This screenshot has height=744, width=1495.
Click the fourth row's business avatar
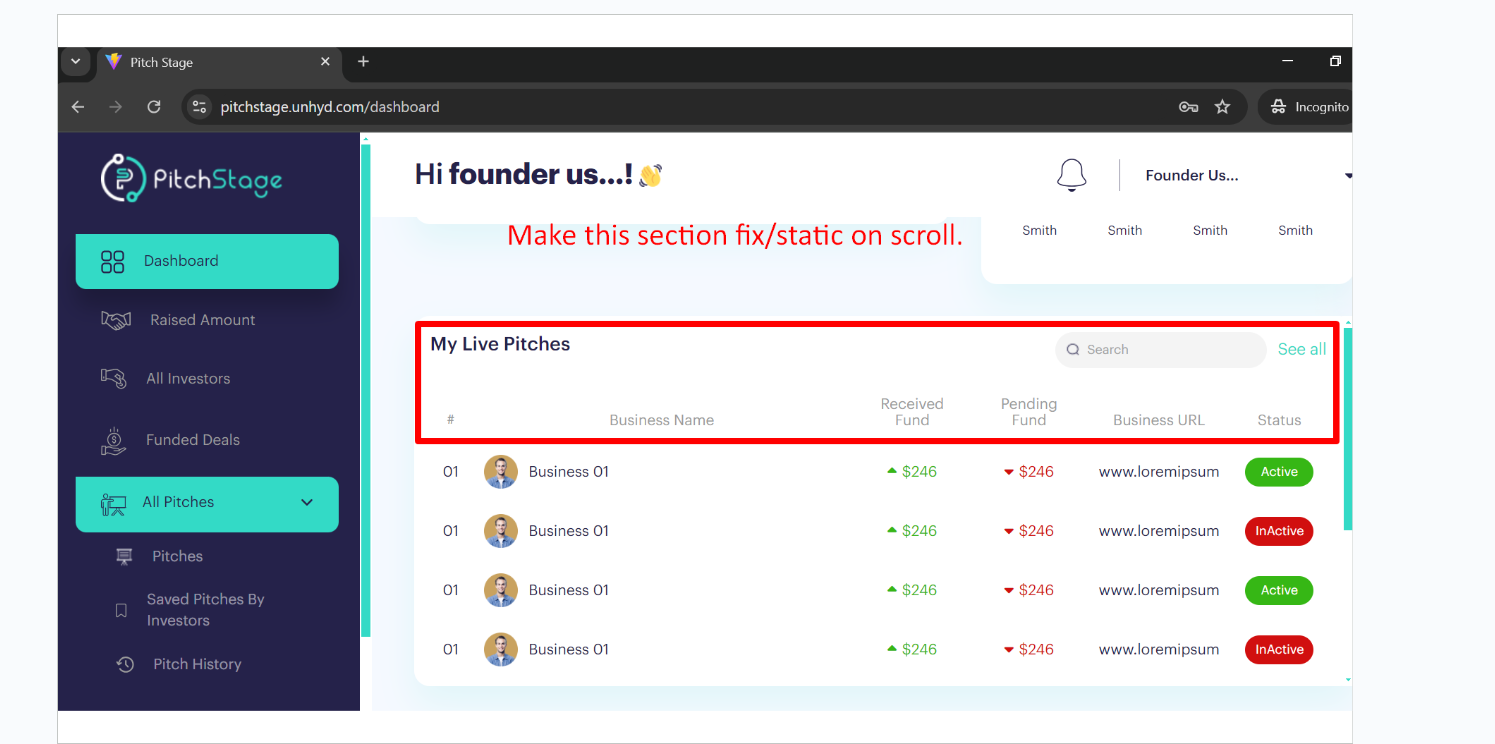[x=501, y=649]
